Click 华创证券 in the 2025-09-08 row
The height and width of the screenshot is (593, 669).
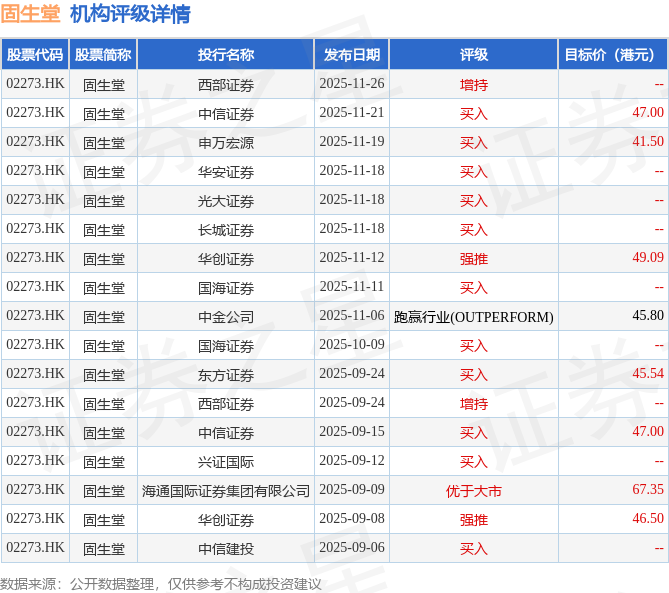coord(226,520)
